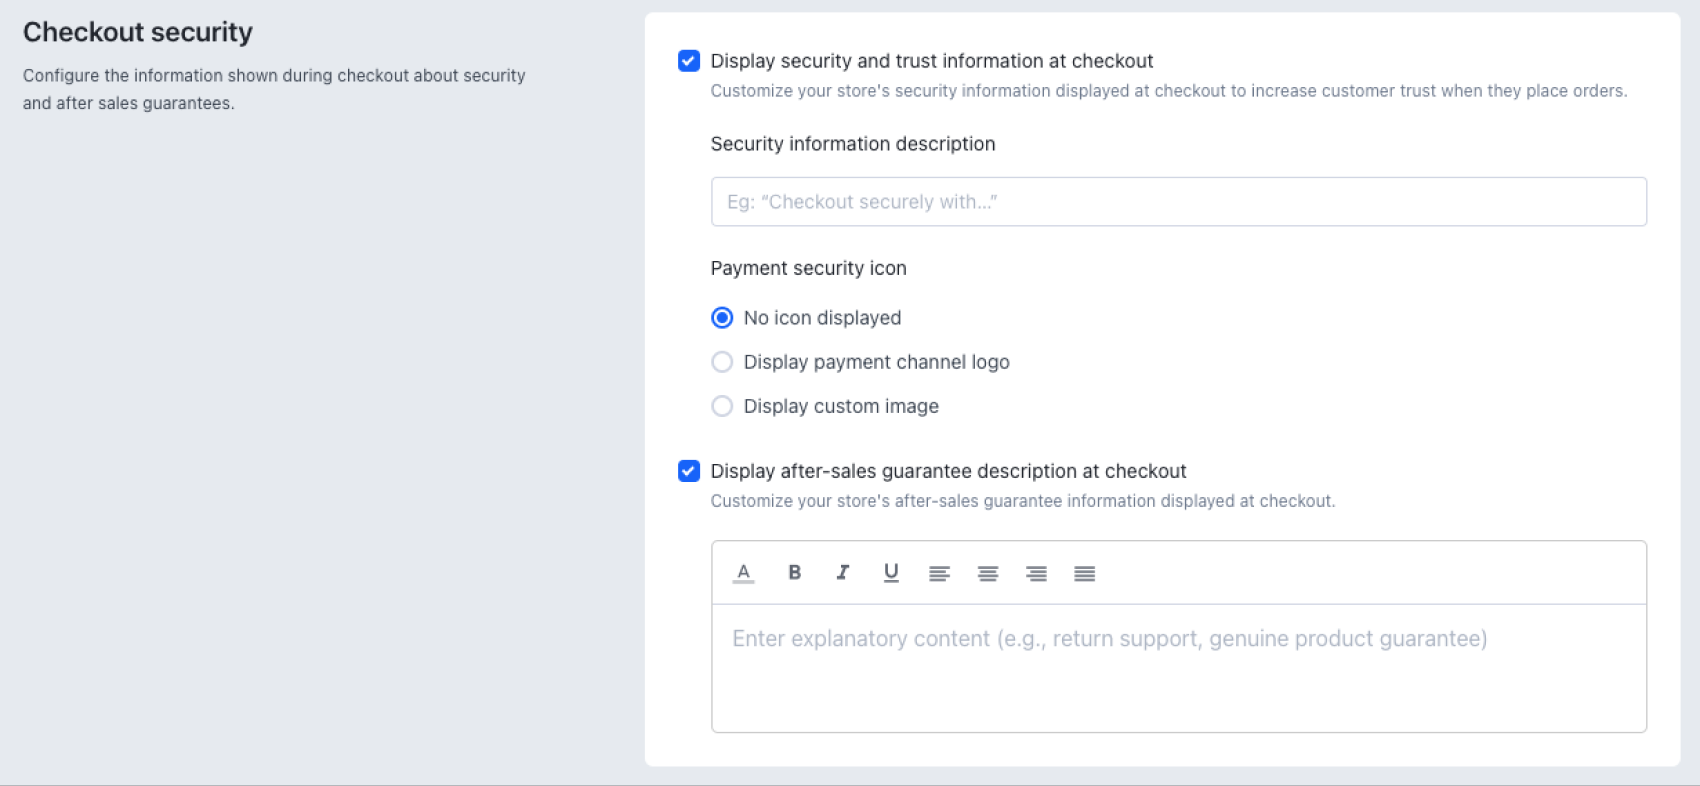Align text left in the editor
Viewport: 1700px width, 786px height.
939,574
